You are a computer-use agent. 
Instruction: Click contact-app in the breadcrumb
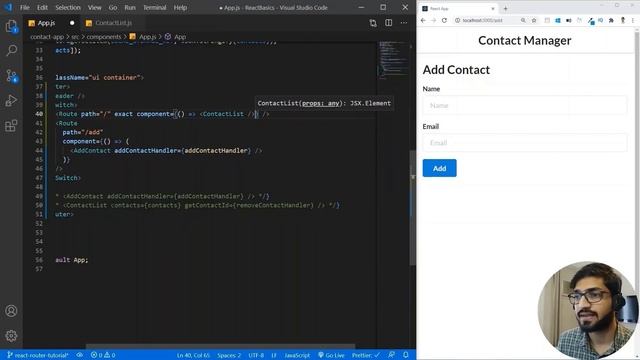point(47,37)
